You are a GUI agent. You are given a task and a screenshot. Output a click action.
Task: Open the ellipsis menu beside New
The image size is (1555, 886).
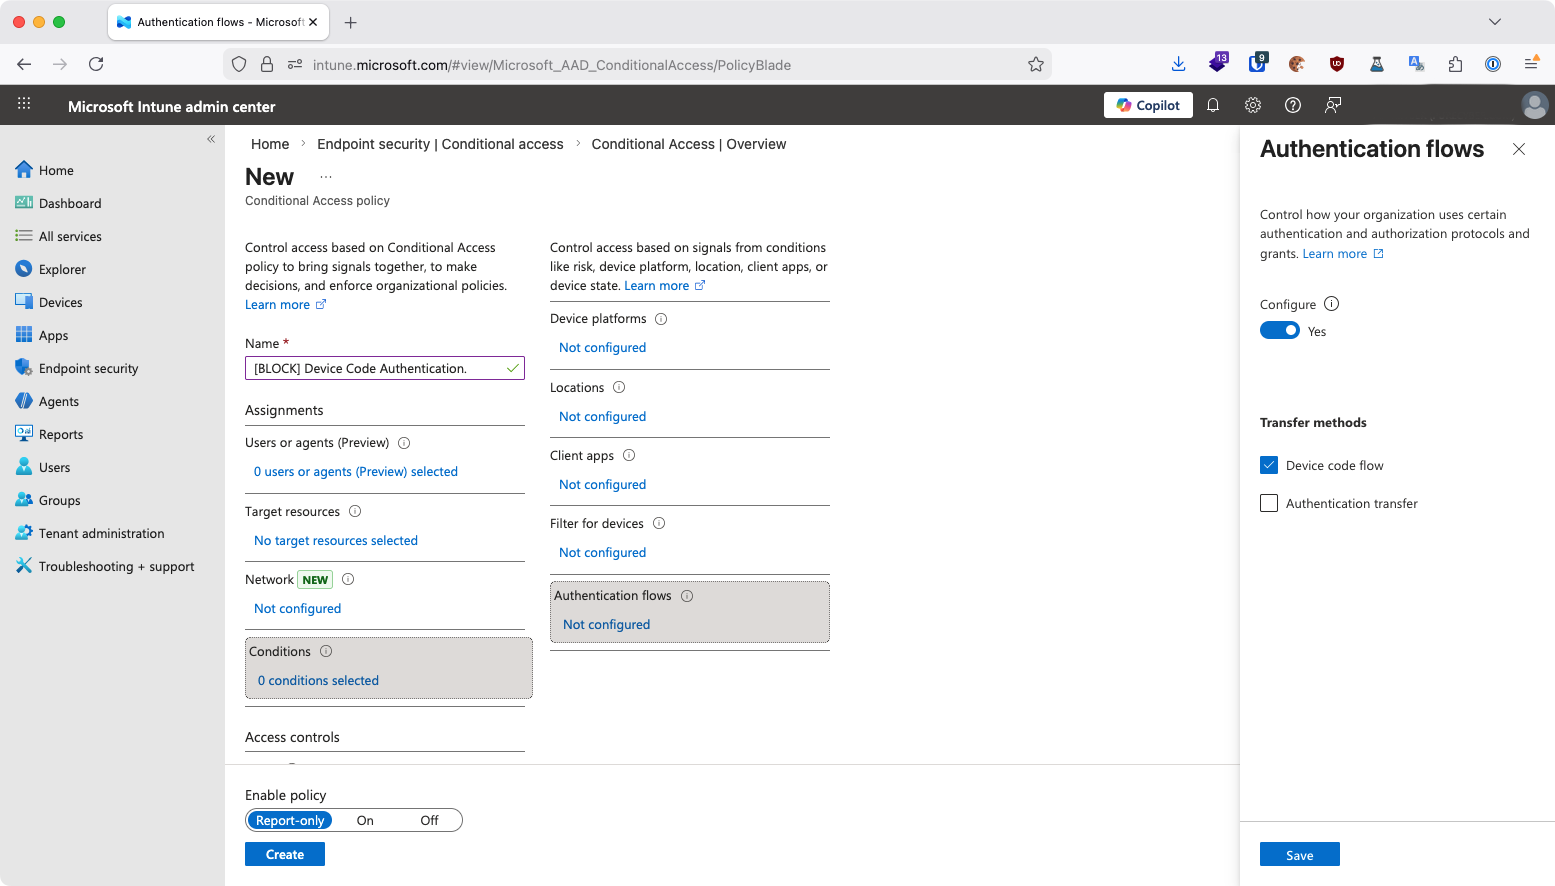point(326,177)
